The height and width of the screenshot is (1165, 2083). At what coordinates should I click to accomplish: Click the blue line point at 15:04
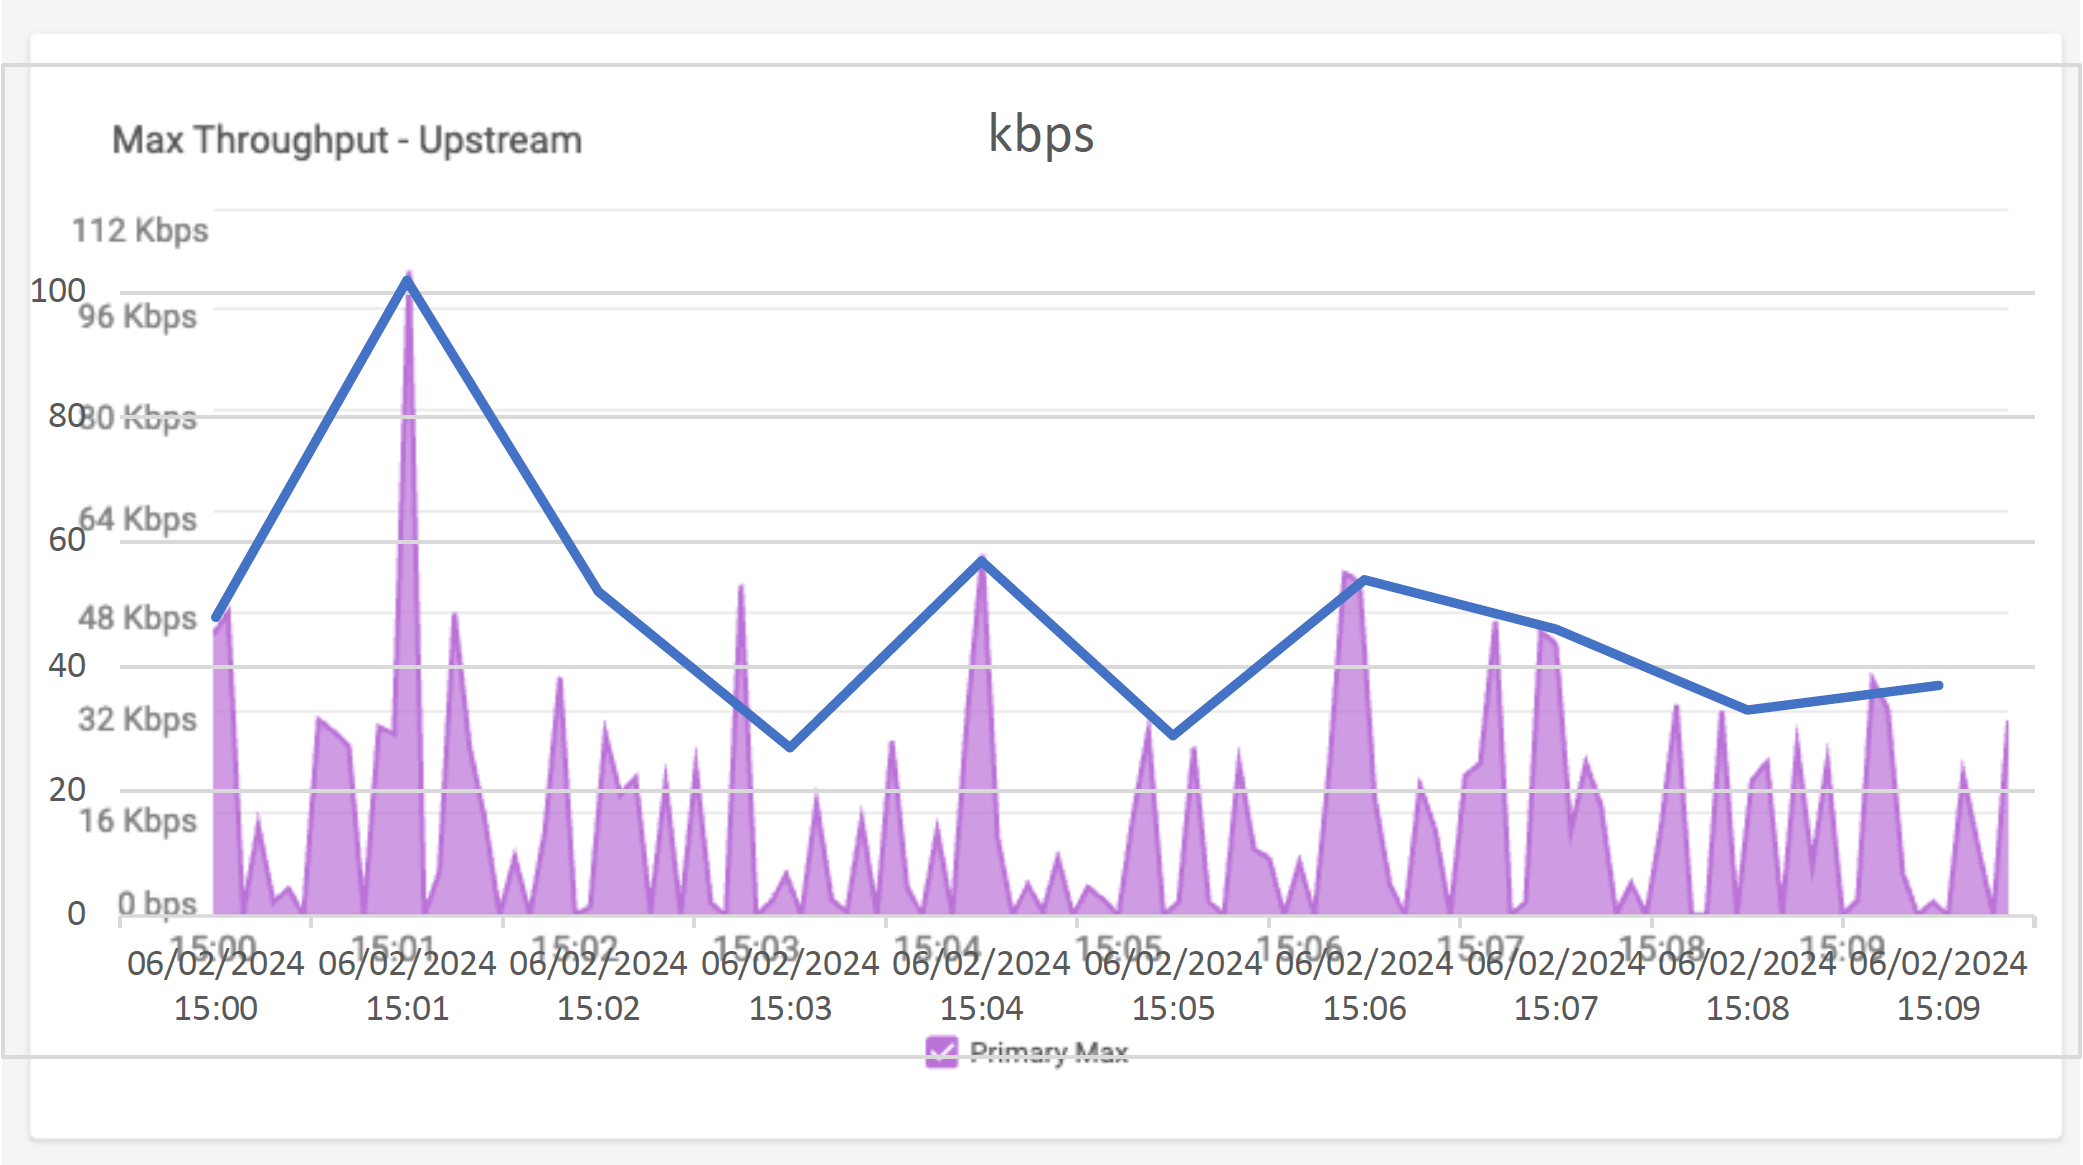pyautogui.click(x=982, y=561)
